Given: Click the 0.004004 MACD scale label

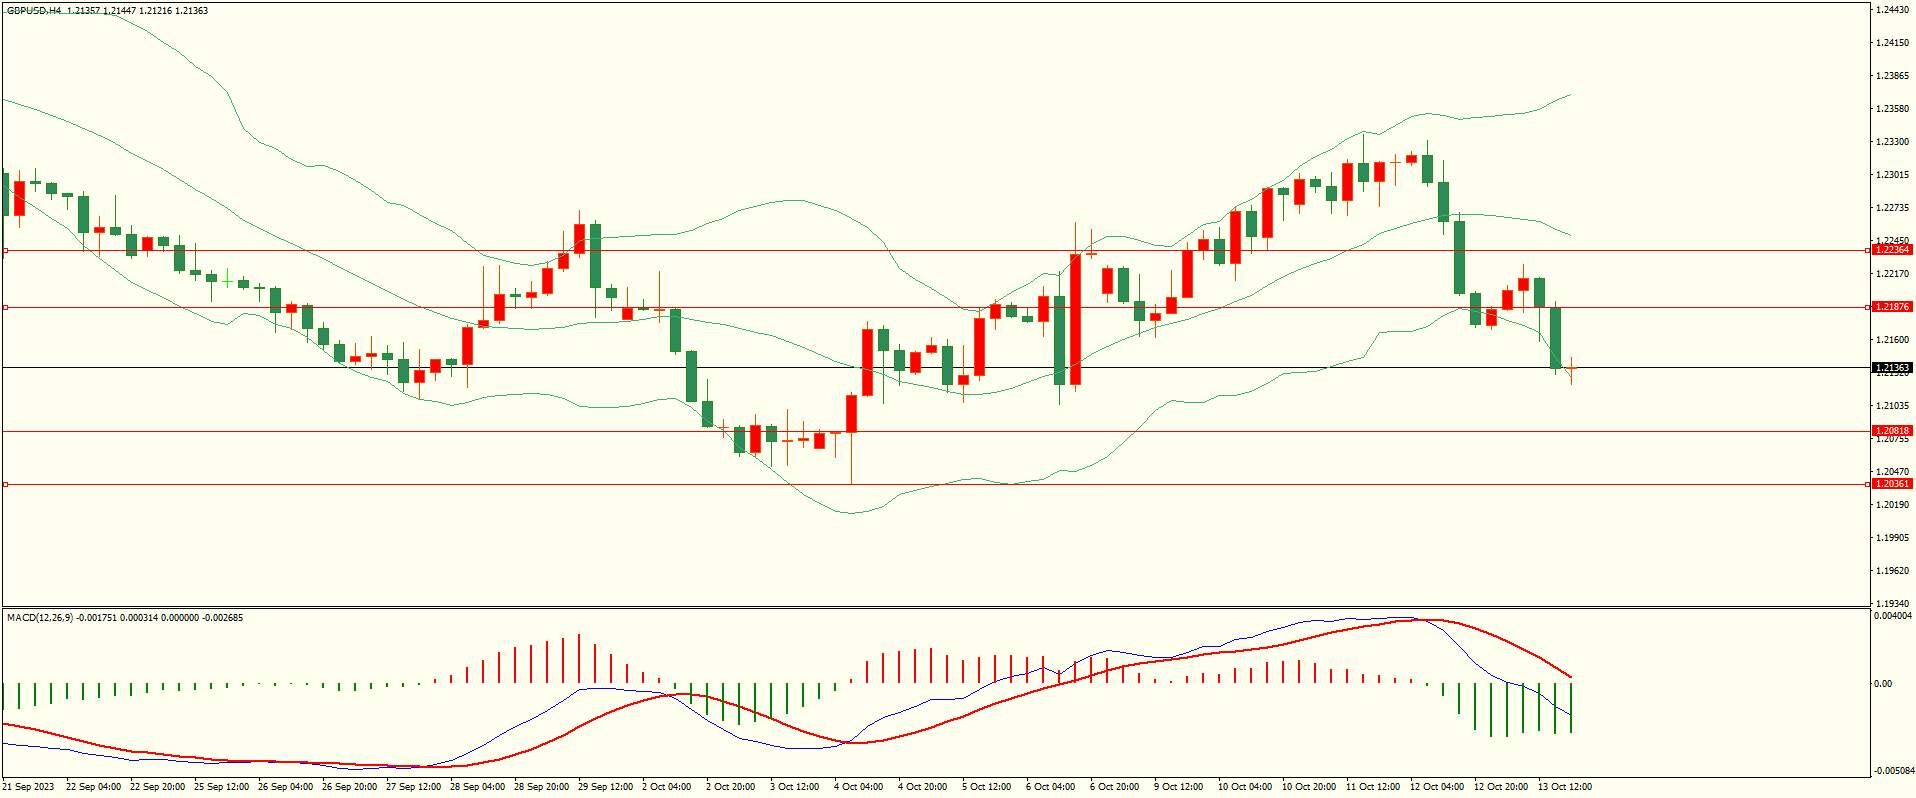Looking at the screenshot, I should (x=1893, y=617).
